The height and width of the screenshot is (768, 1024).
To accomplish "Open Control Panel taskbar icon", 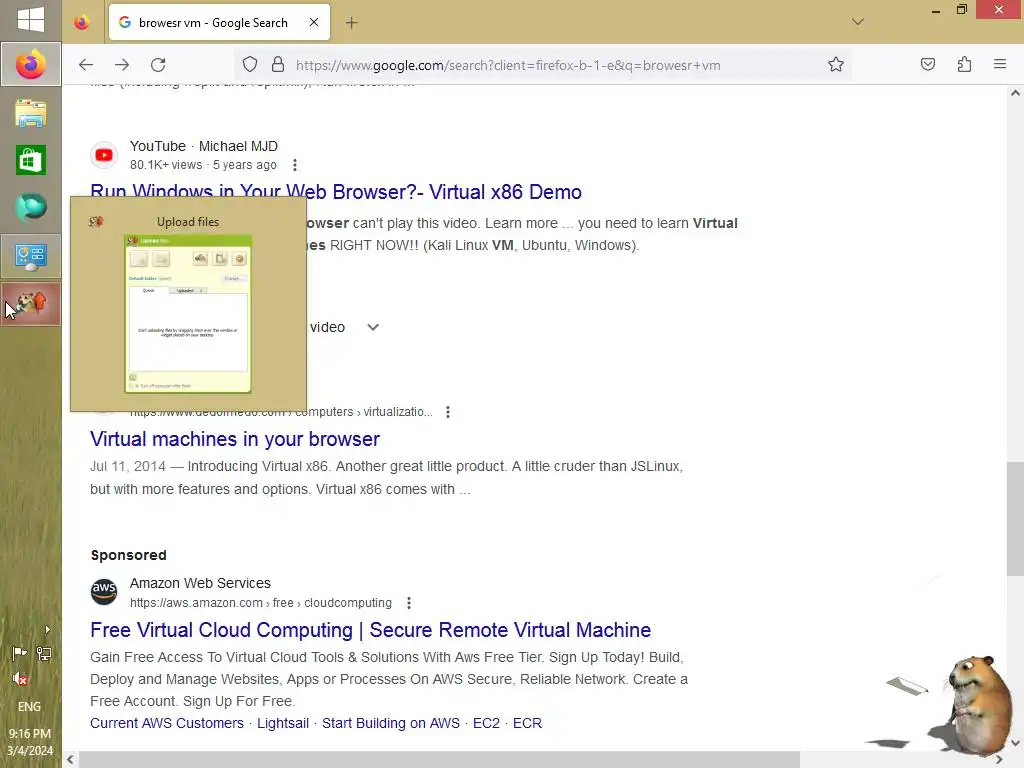I will point(31,257).
